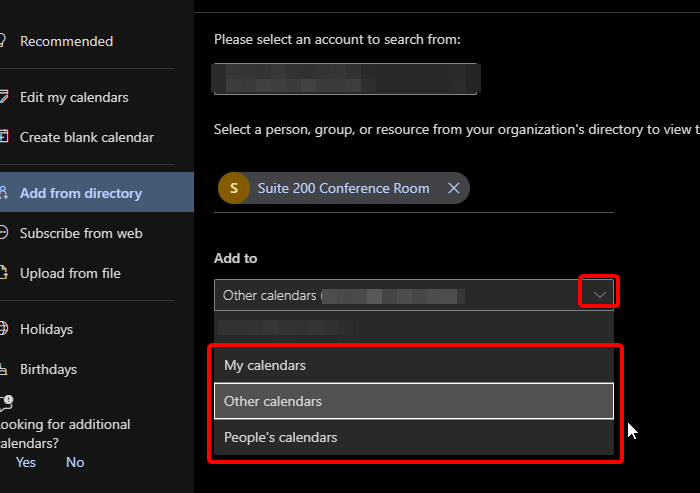
Task: Click the Upload from file icon
Action: (x=4, y=273)
